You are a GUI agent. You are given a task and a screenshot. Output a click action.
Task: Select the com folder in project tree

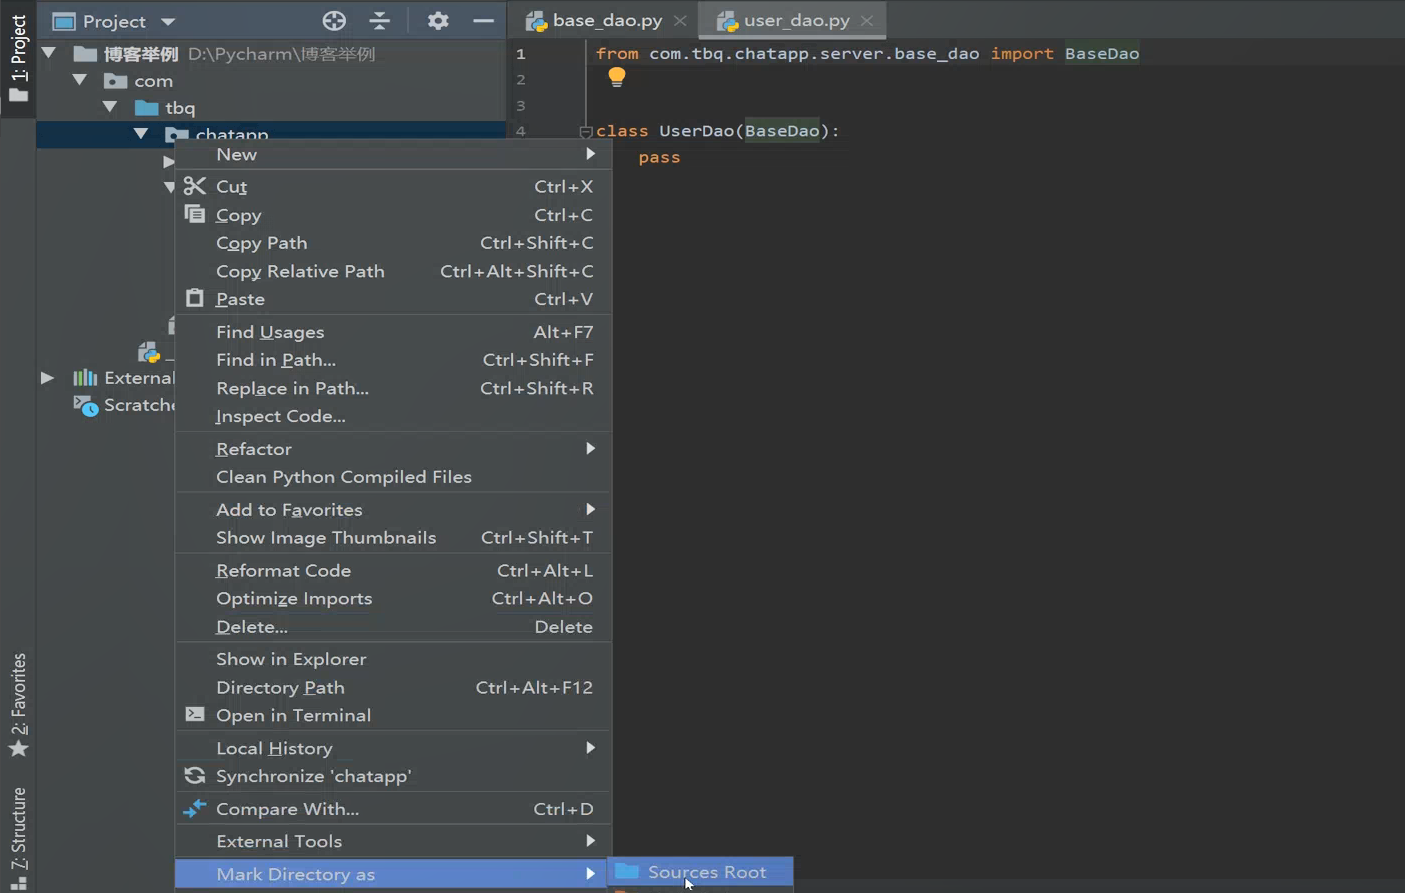coord(153,80)
